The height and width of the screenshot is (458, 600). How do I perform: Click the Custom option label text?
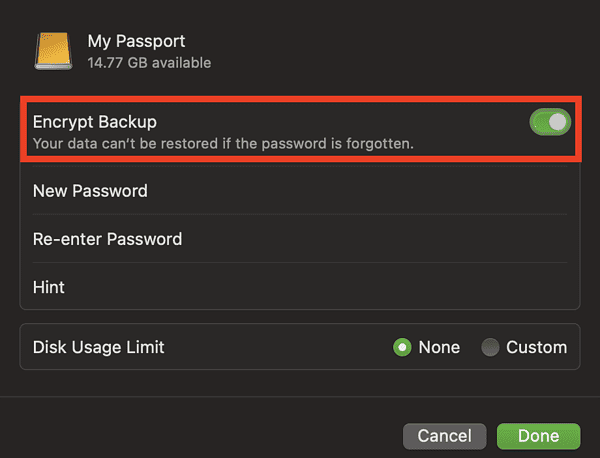[536, 347]
